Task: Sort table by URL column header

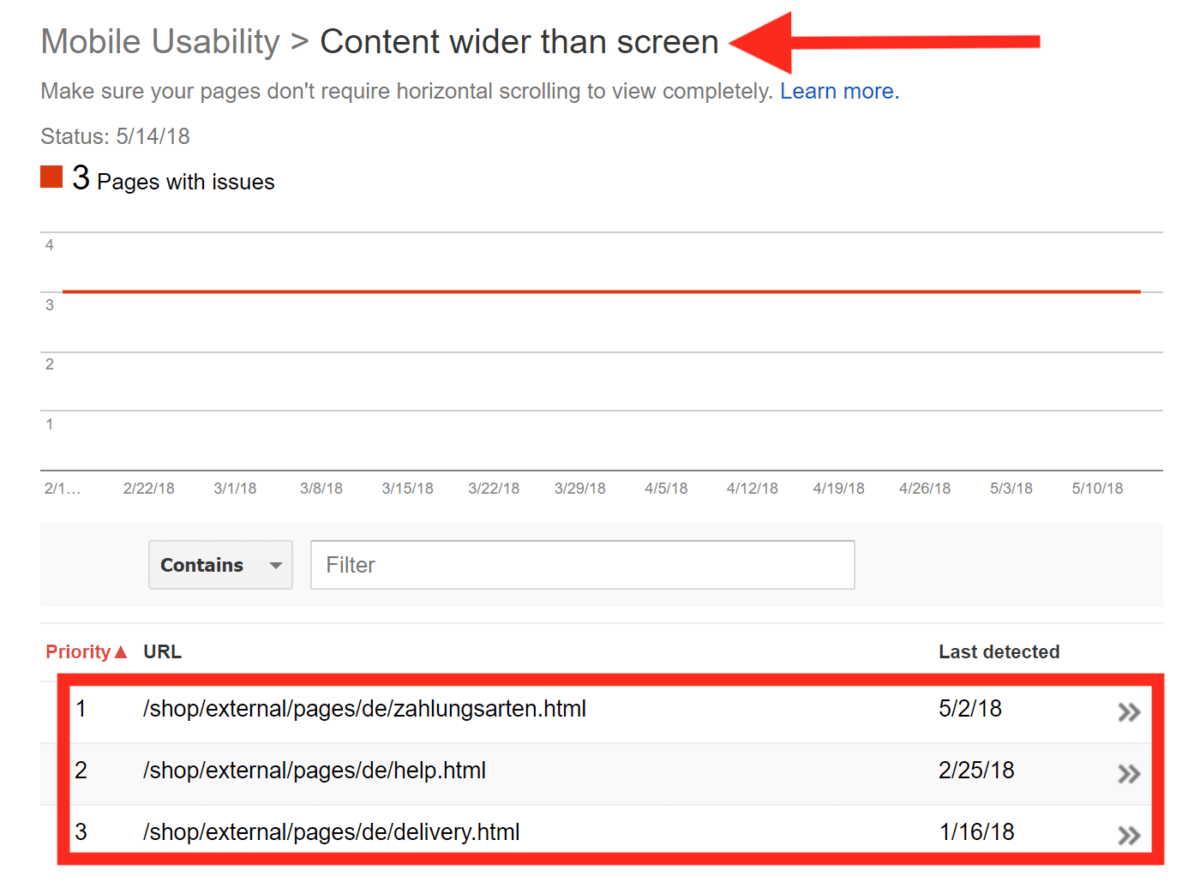Action: coord(163,652)
